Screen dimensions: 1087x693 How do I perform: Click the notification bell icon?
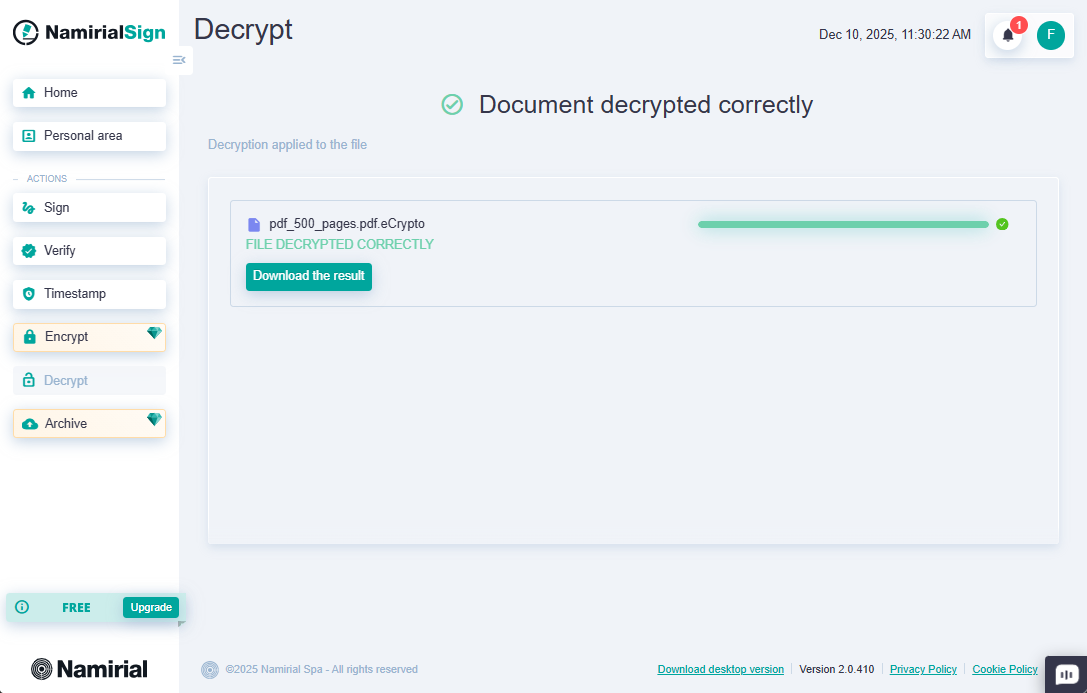1007,36
